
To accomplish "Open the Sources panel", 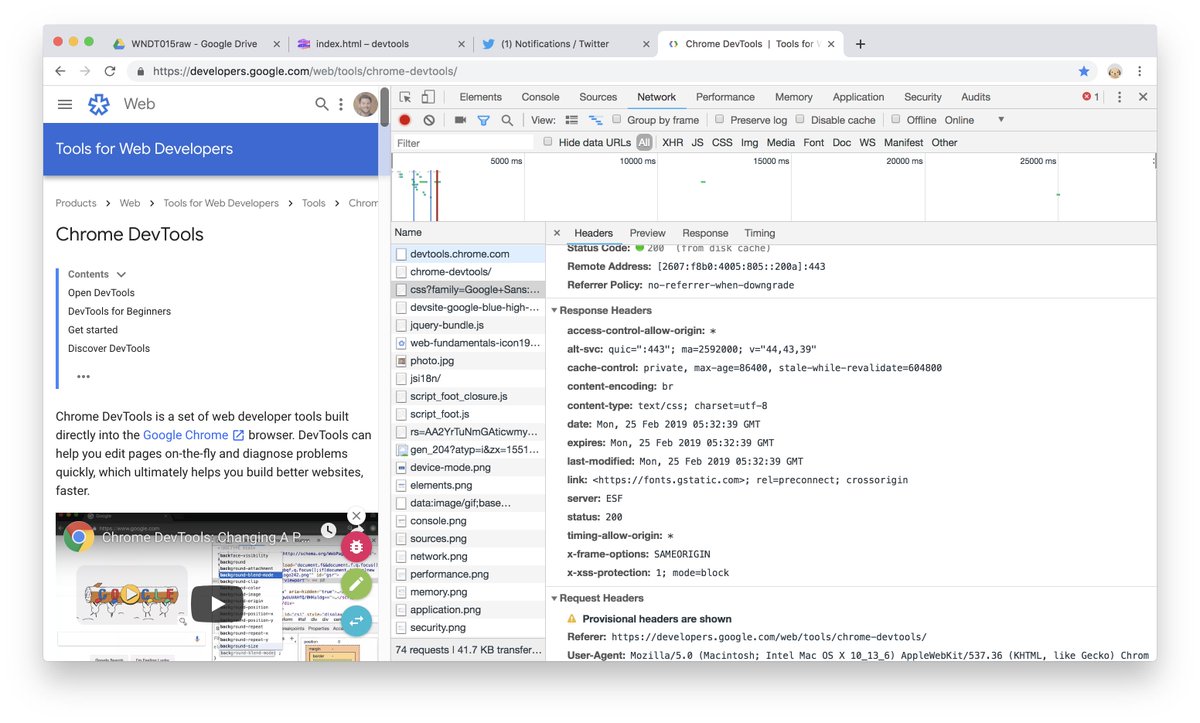I will click(x=598, y=97).
